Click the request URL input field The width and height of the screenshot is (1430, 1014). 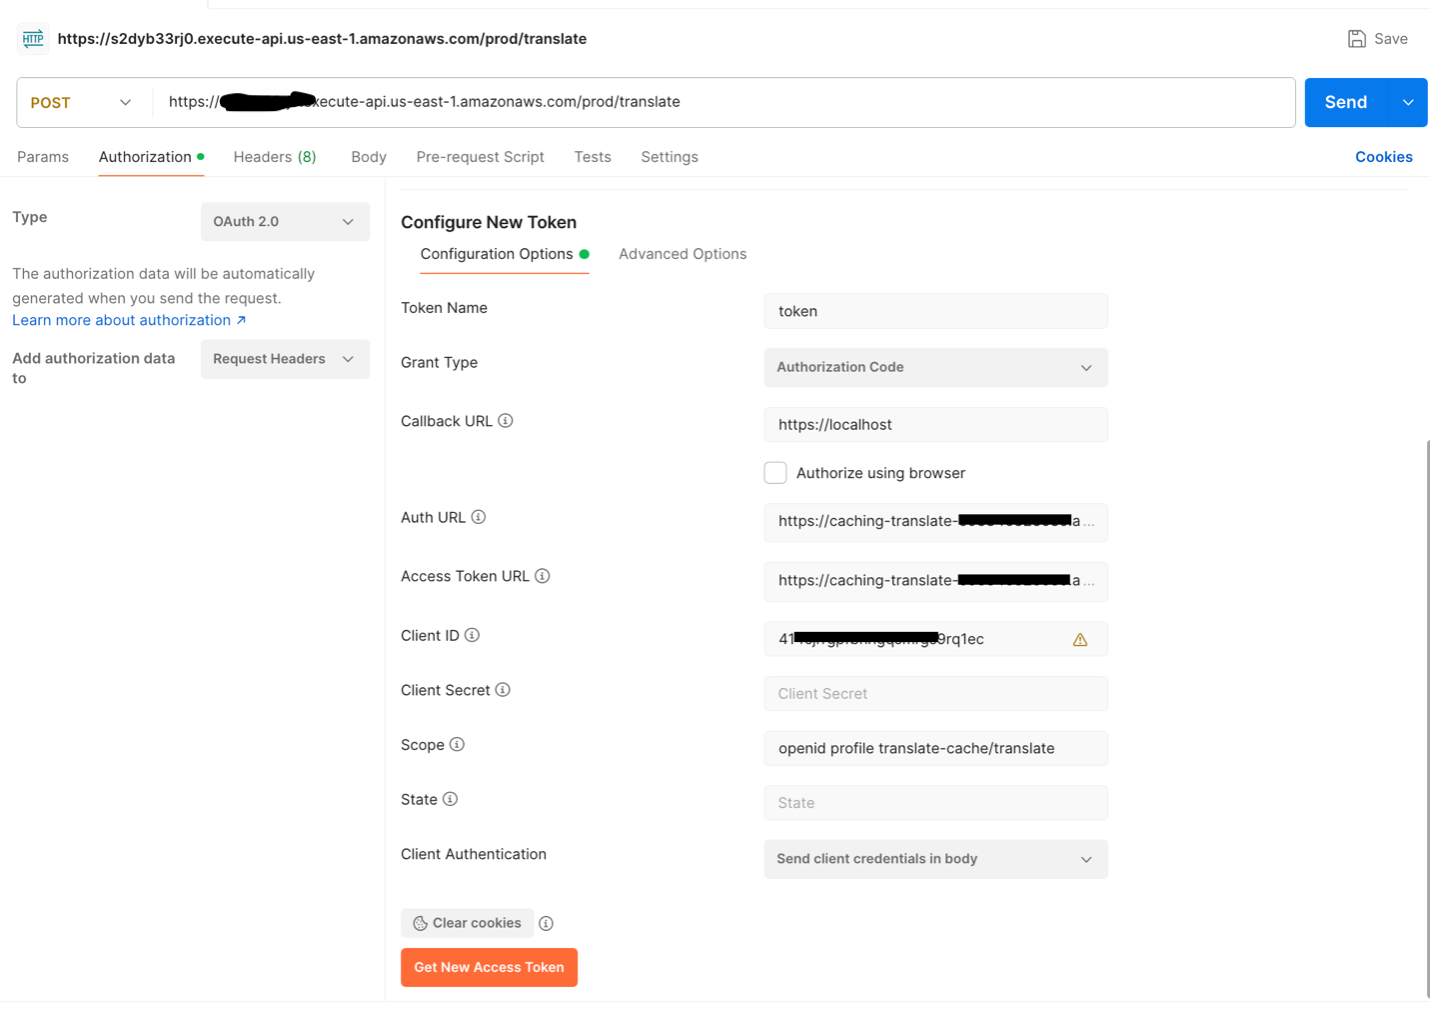pos(725,102)
